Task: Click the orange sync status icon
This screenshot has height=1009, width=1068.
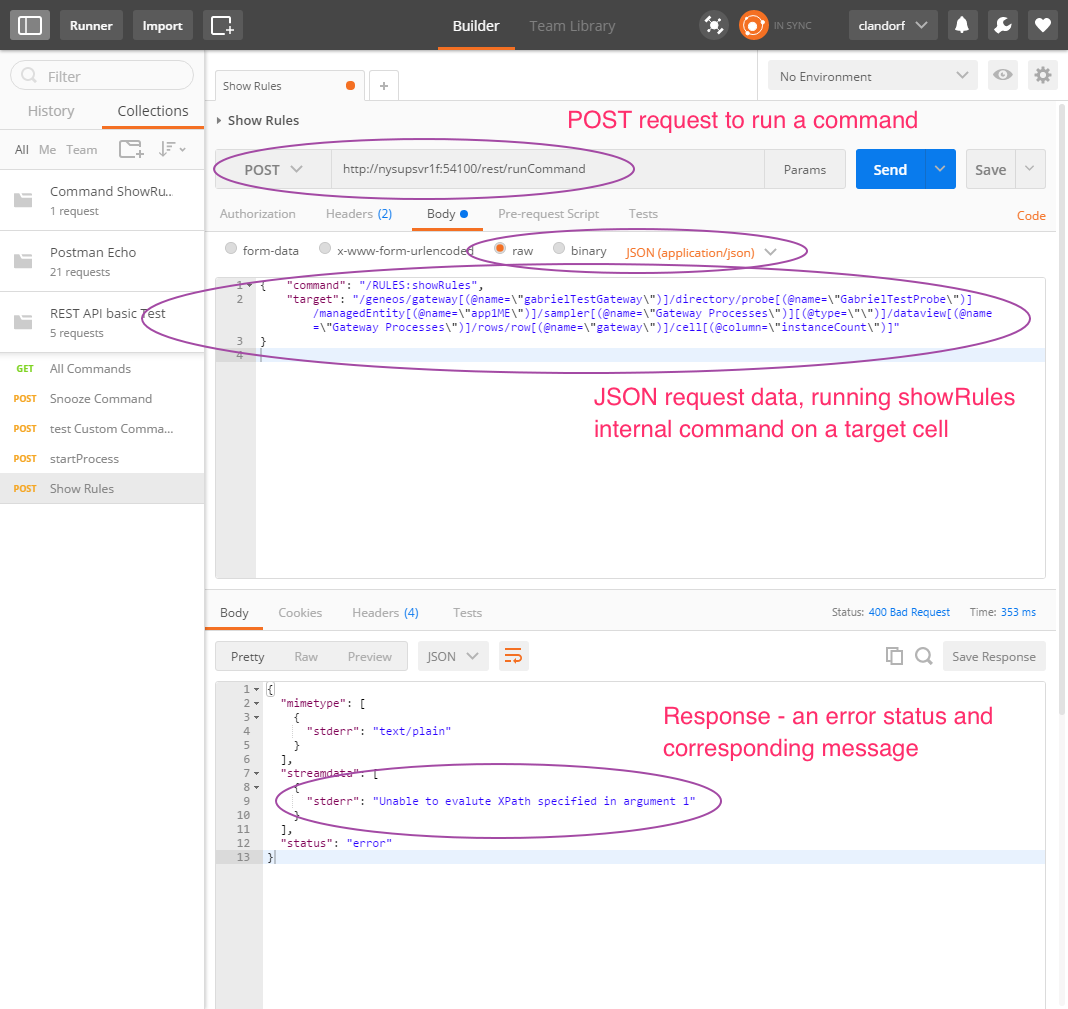Action: (x=753, y=25)
